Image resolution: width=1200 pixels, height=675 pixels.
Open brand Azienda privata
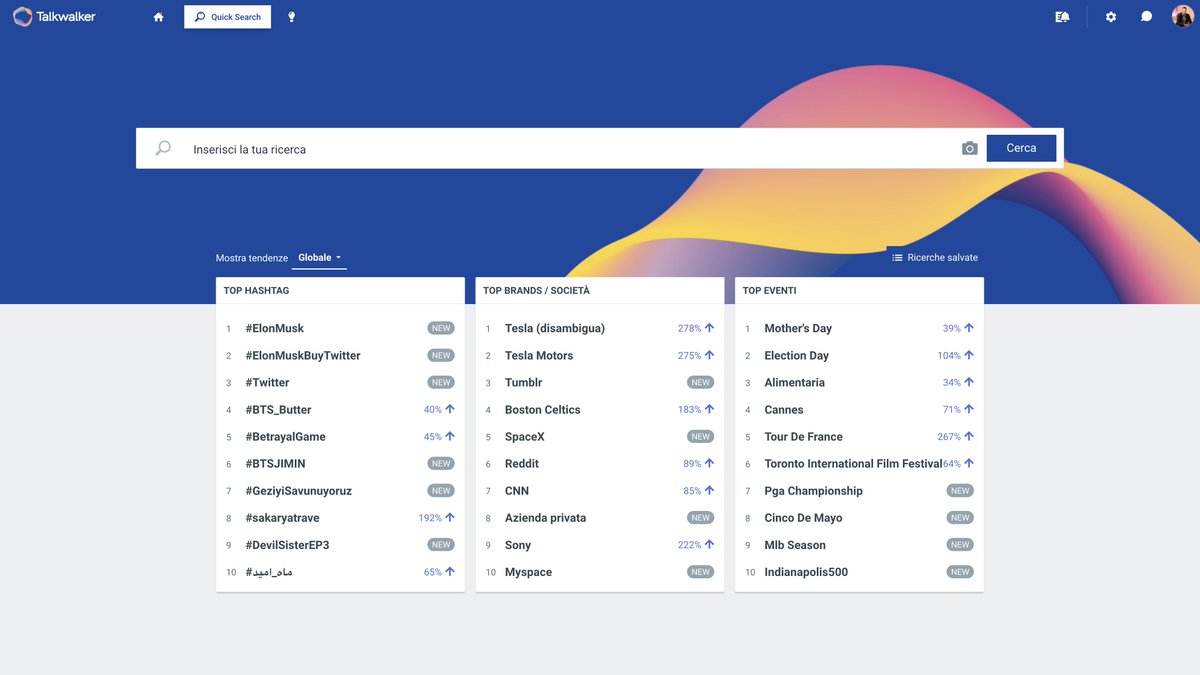545,517
